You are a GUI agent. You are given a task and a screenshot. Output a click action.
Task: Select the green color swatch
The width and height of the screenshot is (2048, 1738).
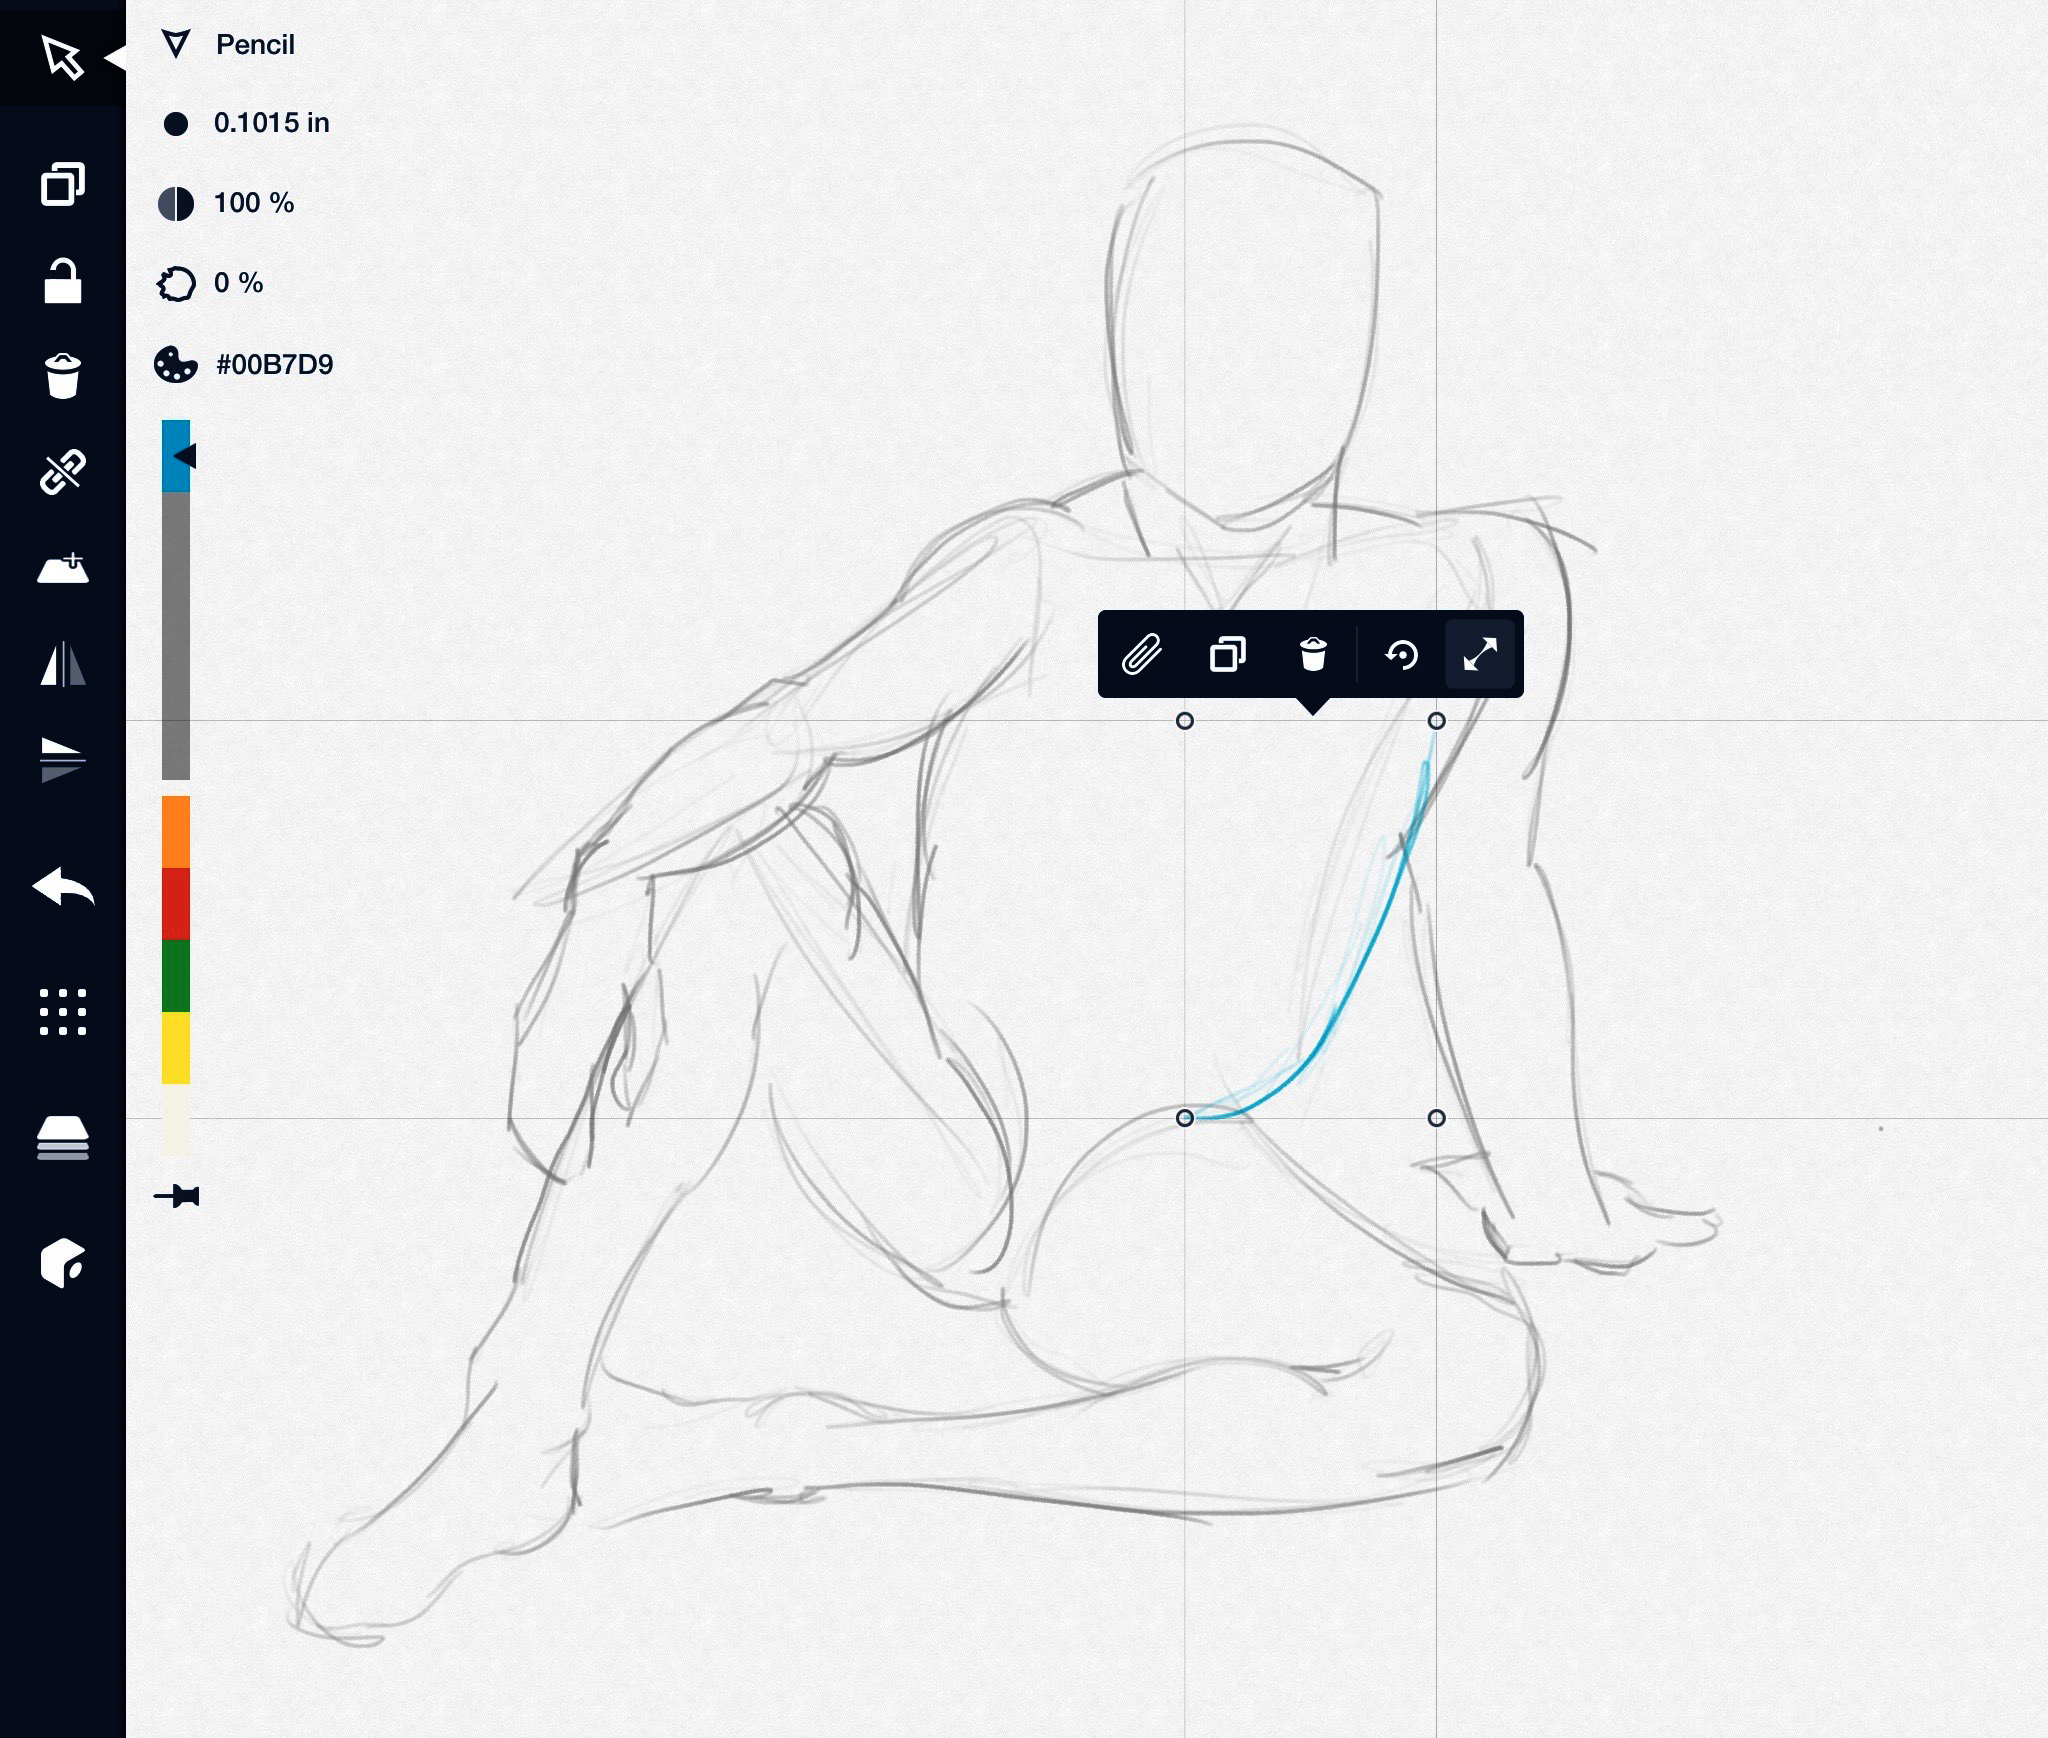point(176,976)
